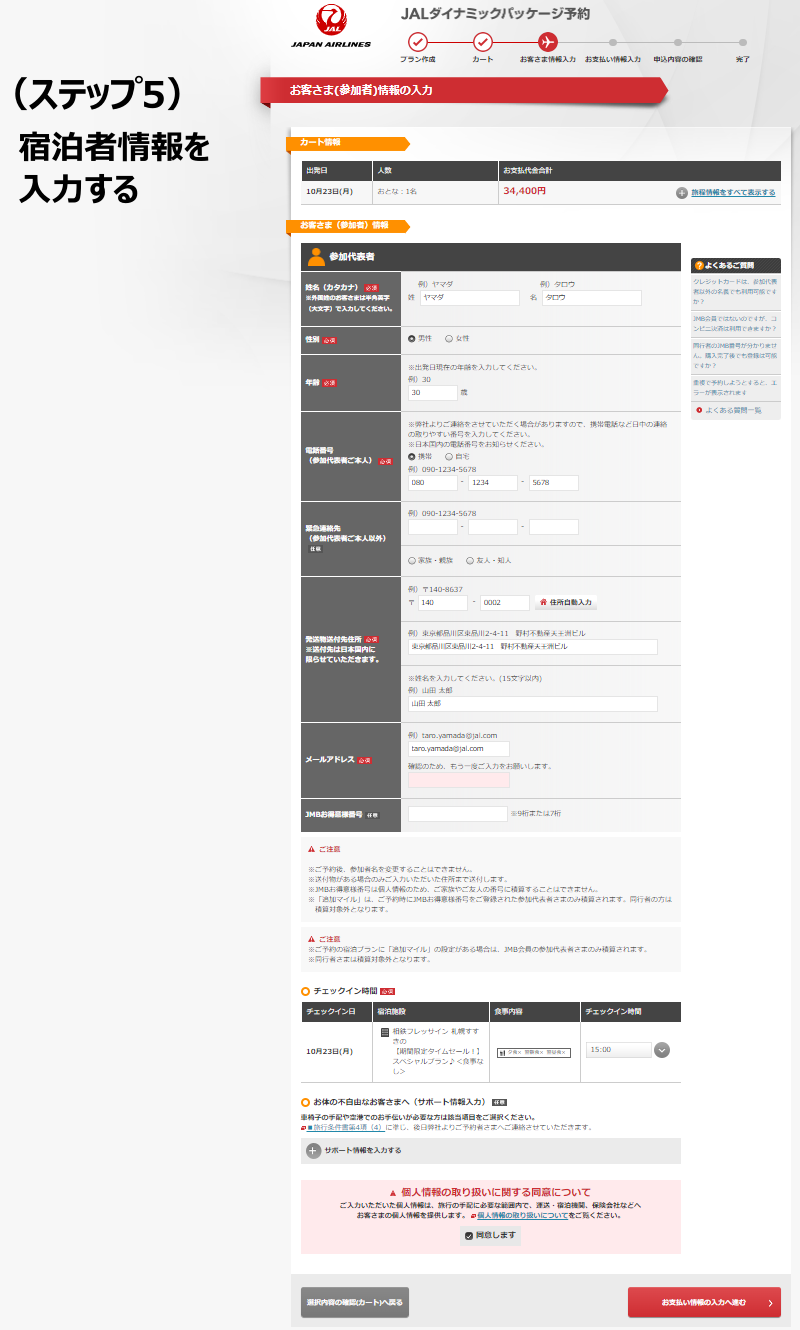The height and width of the screenshot is (1330, 800).
Task: Choose 自宅 phone type radio button
Action: (x=448, y=456)
